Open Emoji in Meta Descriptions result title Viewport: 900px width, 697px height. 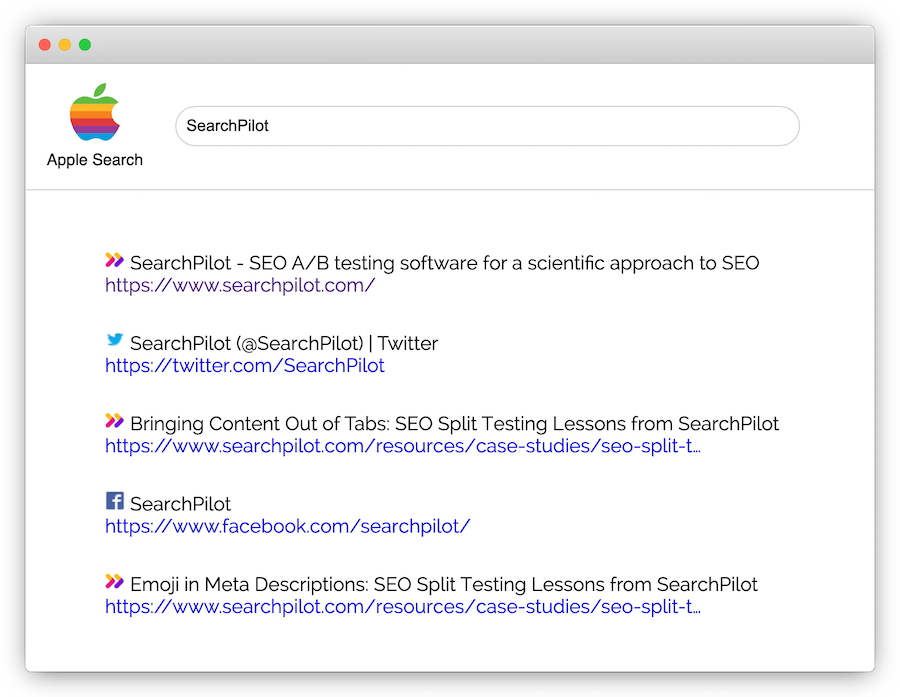coord(444,584)
